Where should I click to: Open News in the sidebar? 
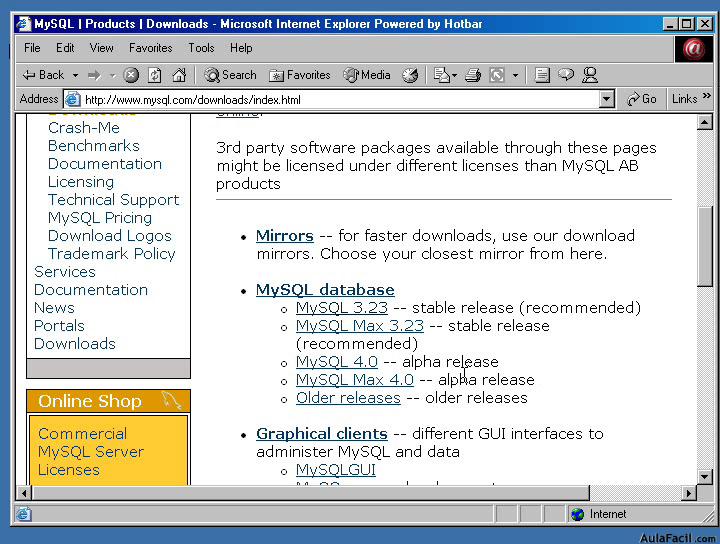54,308
